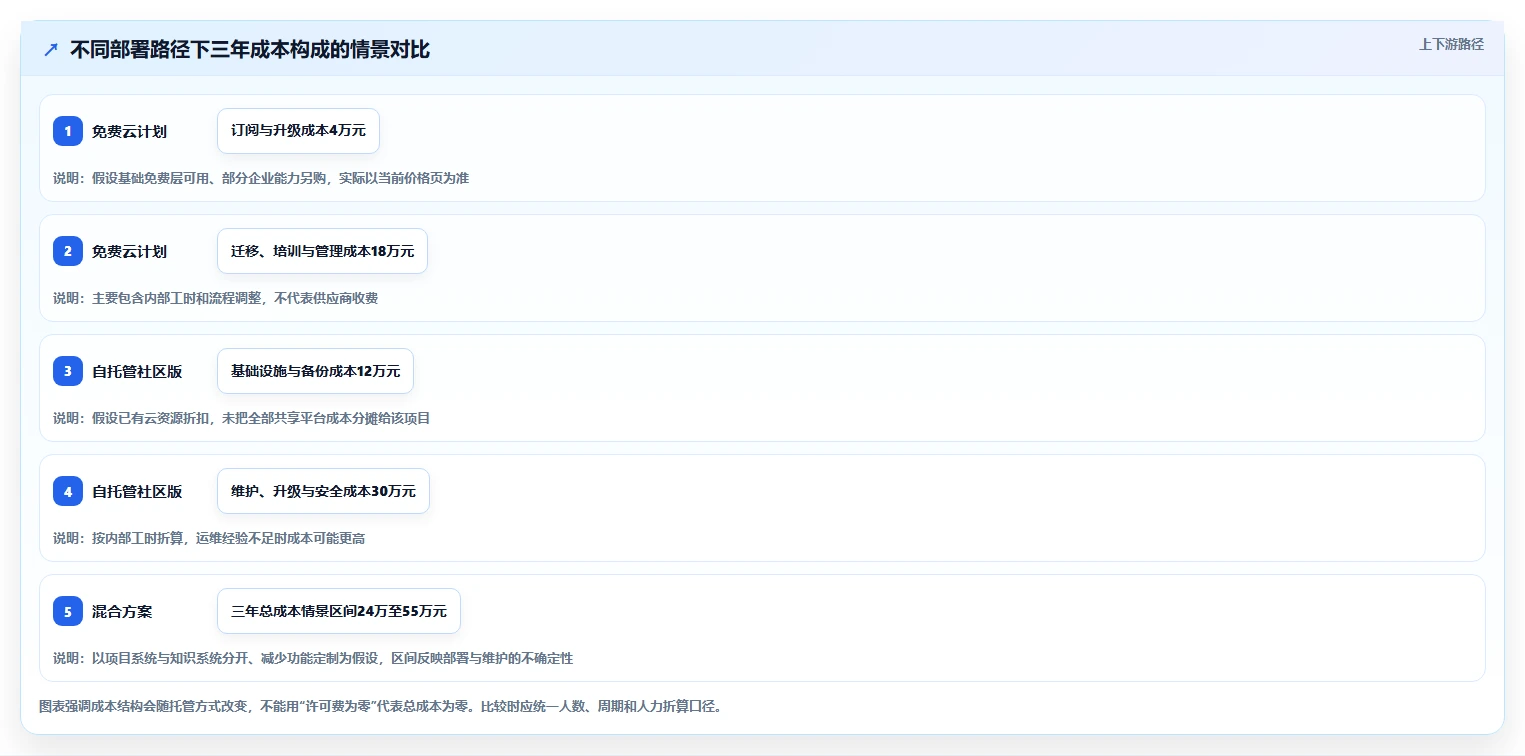Screen dimensions: 1525x756
Task: Click 自托管社区版 label in row 3
Action: point(137,371)
